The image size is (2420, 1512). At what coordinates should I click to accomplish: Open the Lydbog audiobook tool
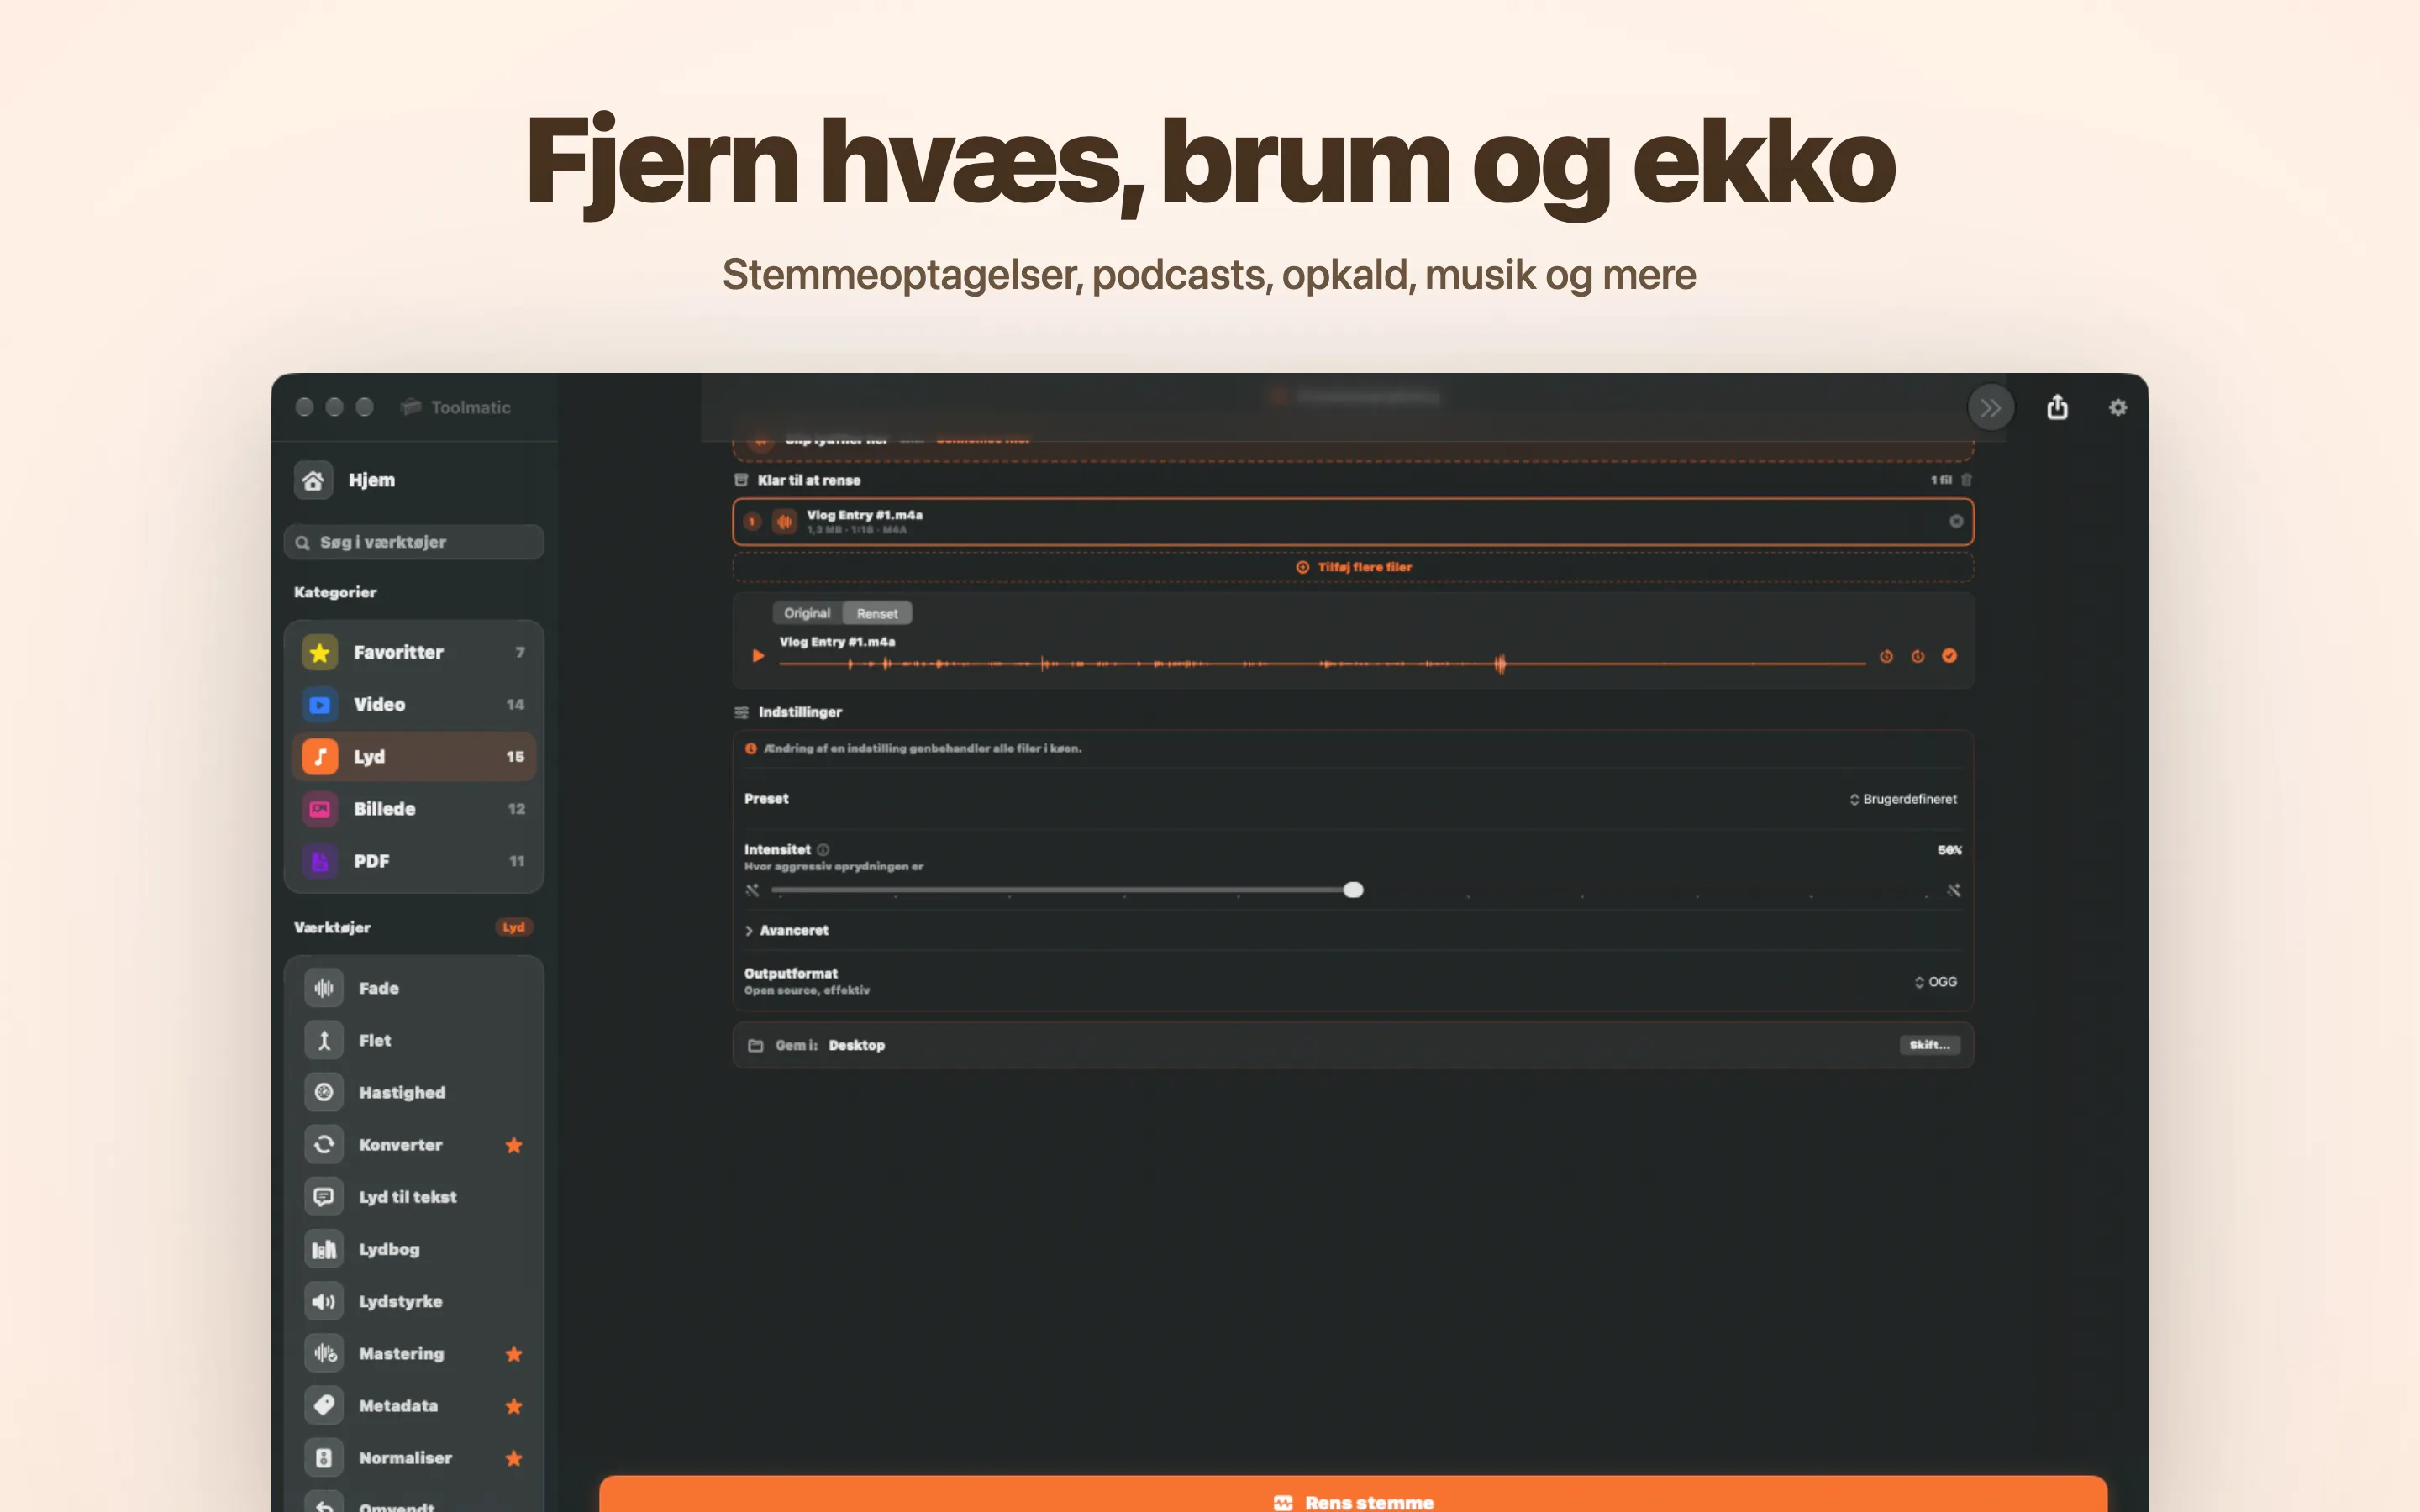[414, 1249]
